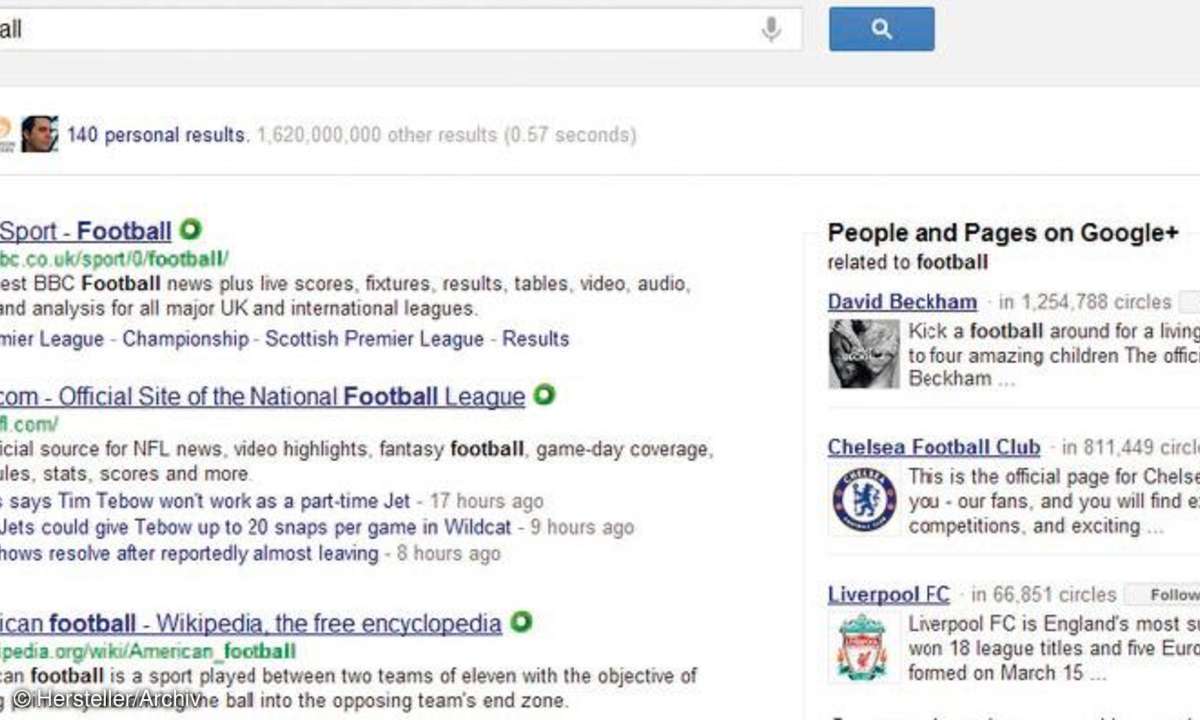This screenshot has width=1200, height=720.
Task: Click the green circle beside the National Football League result
Action: 543,395
